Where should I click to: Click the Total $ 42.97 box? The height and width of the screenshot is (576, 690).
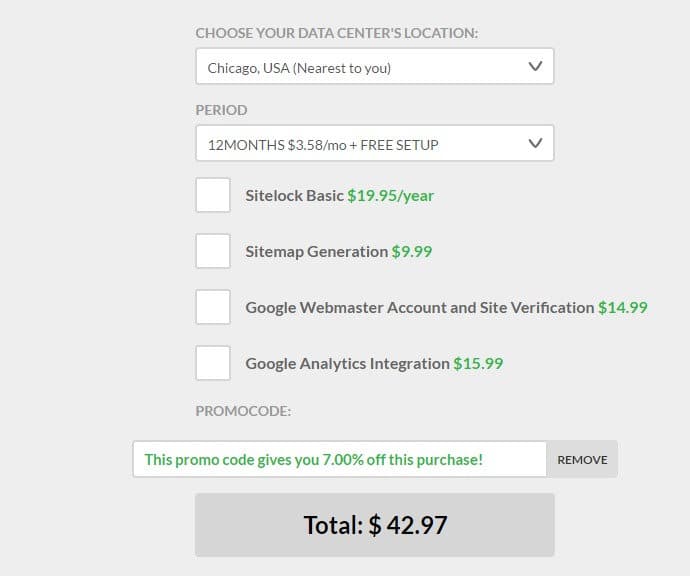[374, 525]
